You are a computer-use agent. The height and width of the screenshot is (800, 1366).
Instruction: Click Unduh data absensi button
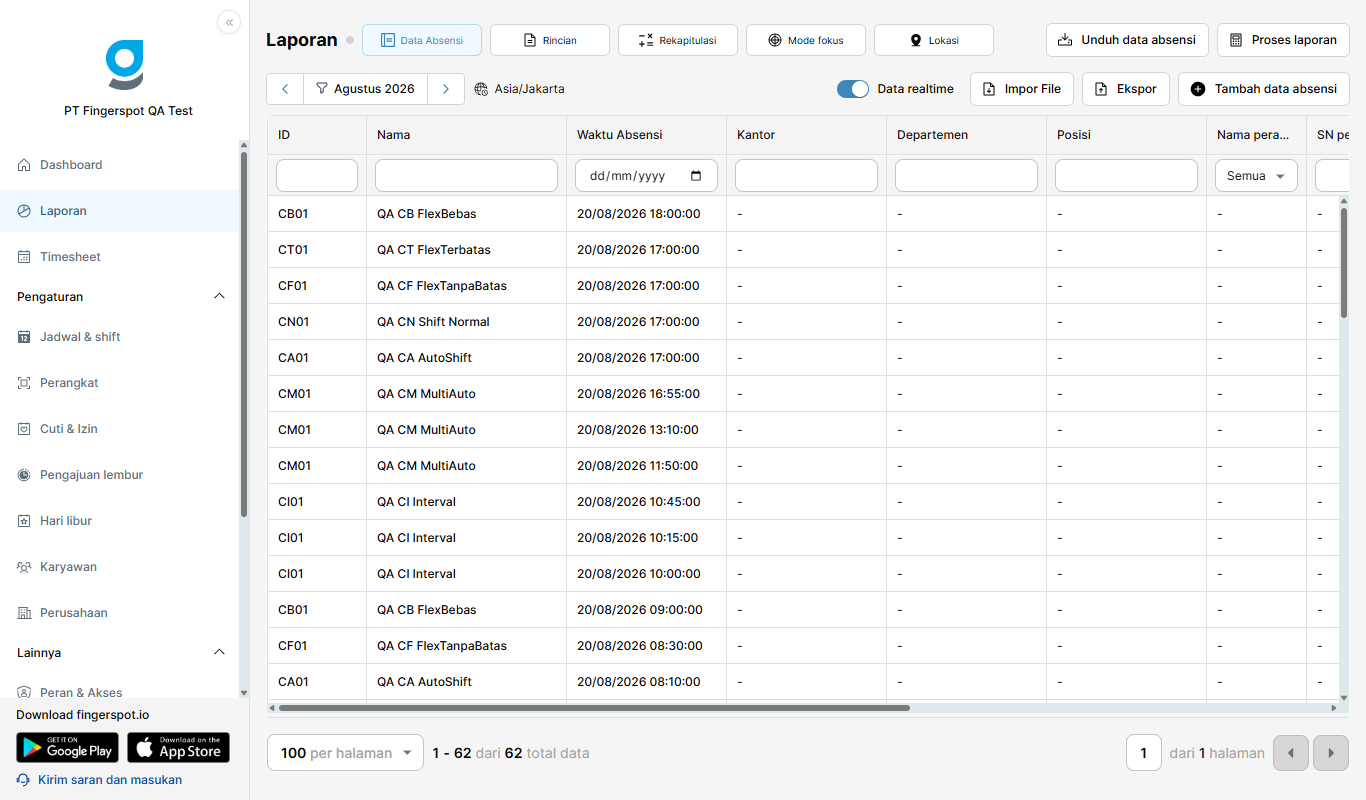click(1127, 40)
